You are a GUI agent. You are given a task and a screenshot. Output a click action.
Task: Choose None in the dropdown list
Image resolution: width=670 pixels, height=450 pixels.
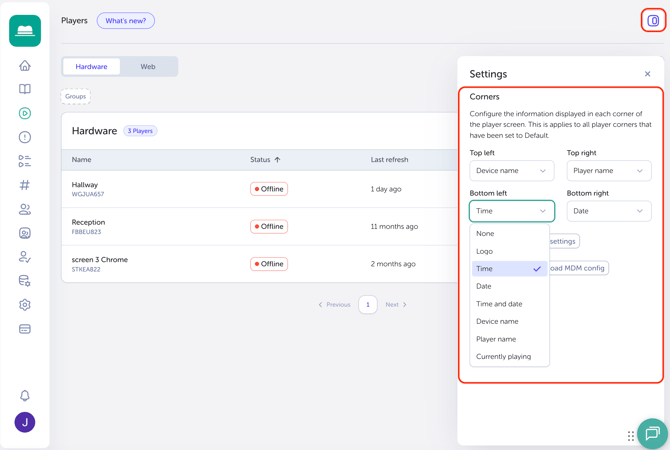click(509, 234)
